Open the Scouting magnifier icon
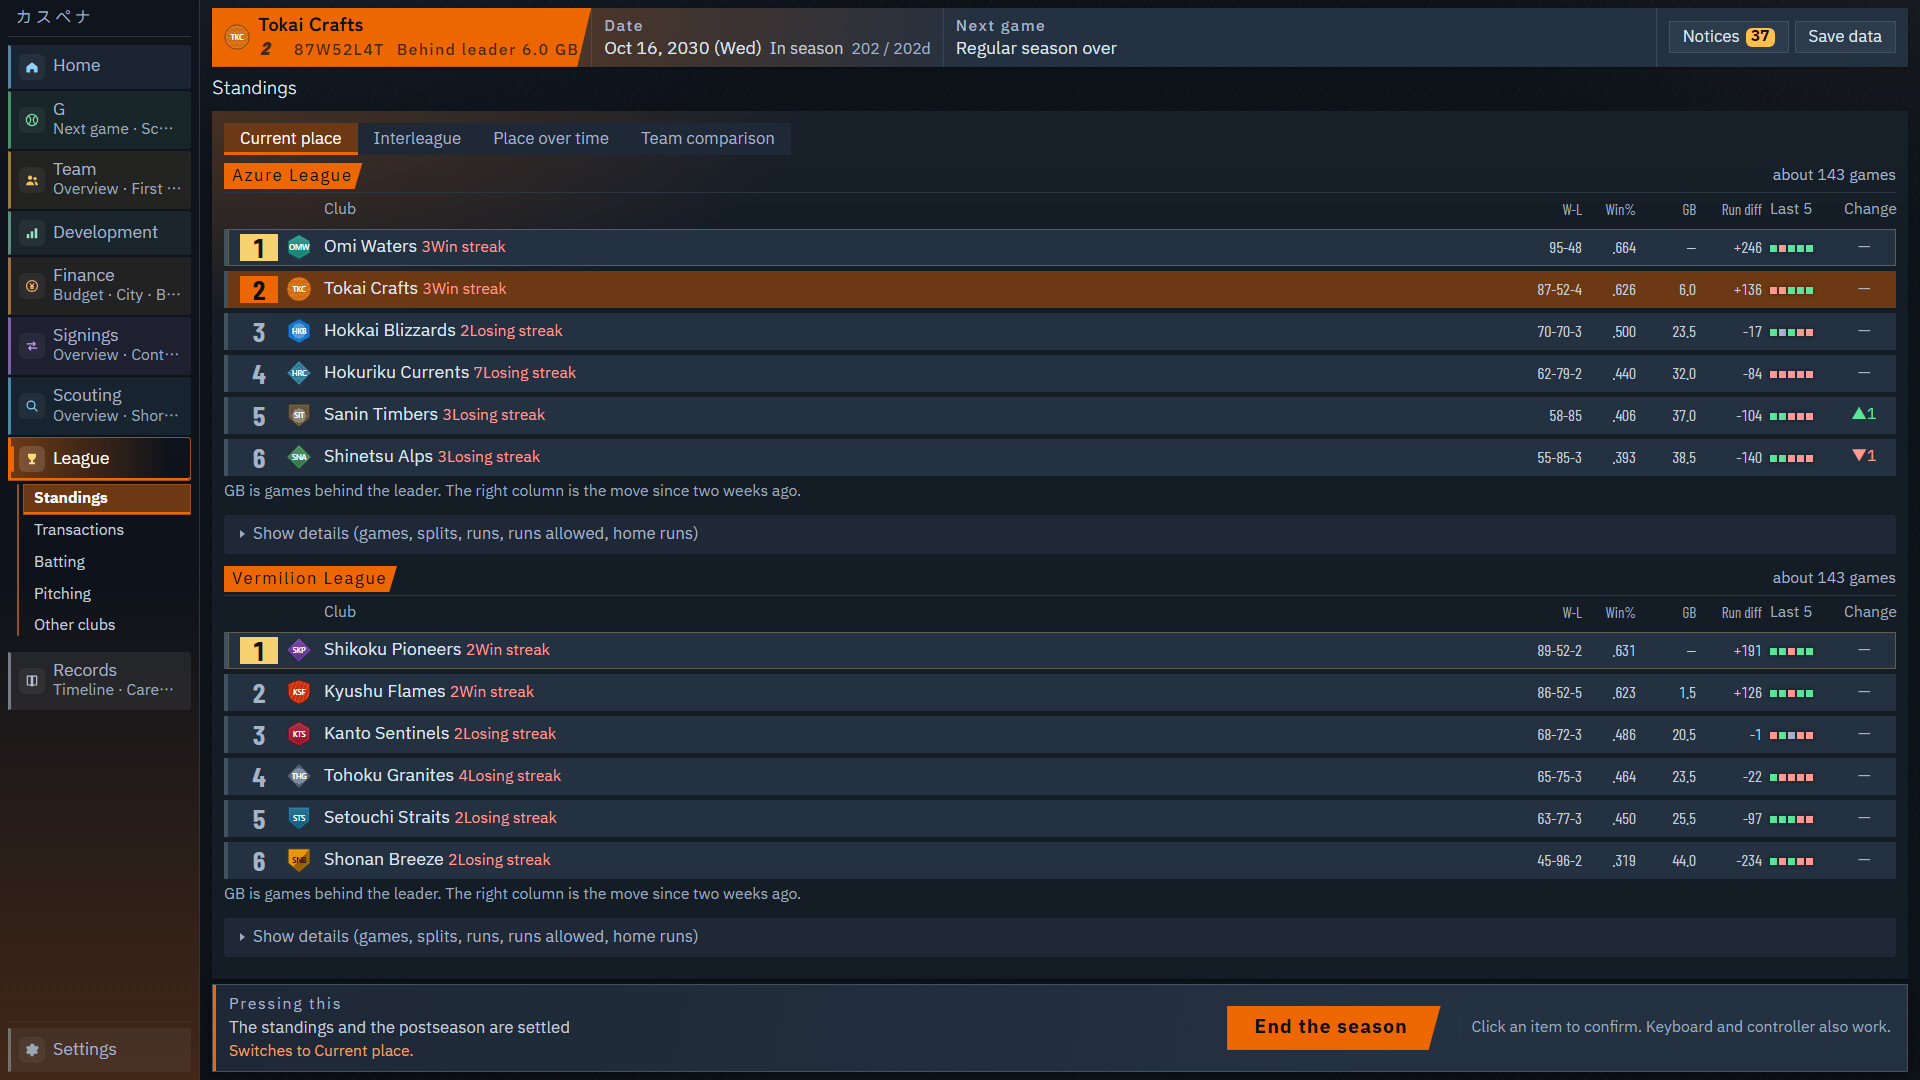 32,406
